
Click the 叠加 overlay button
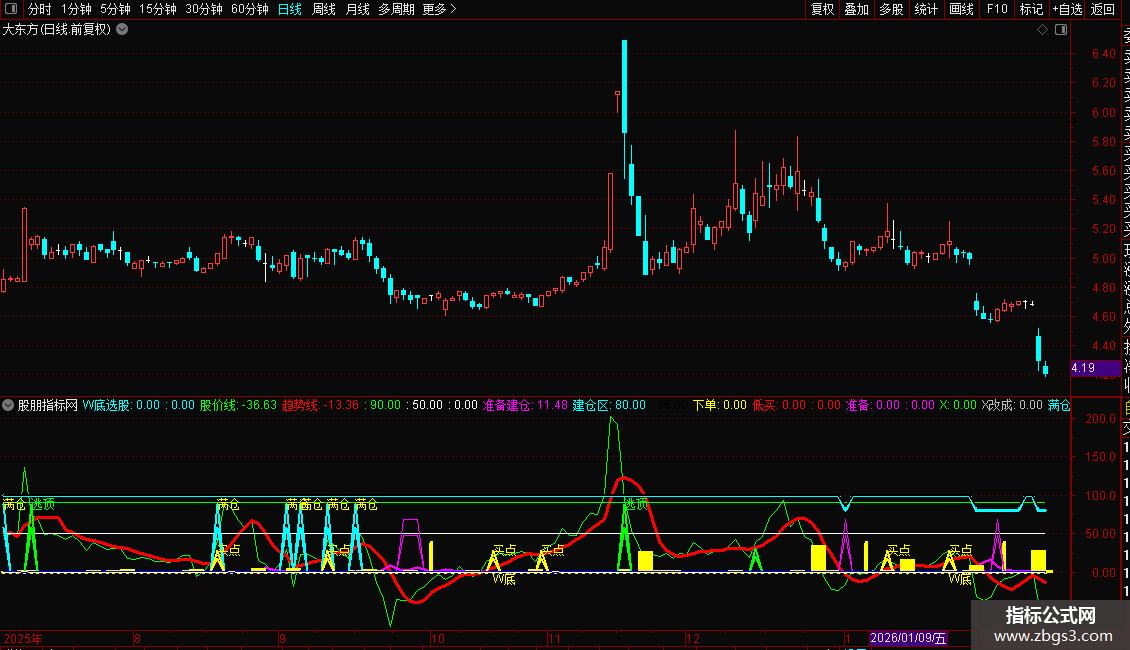[857, 9]
